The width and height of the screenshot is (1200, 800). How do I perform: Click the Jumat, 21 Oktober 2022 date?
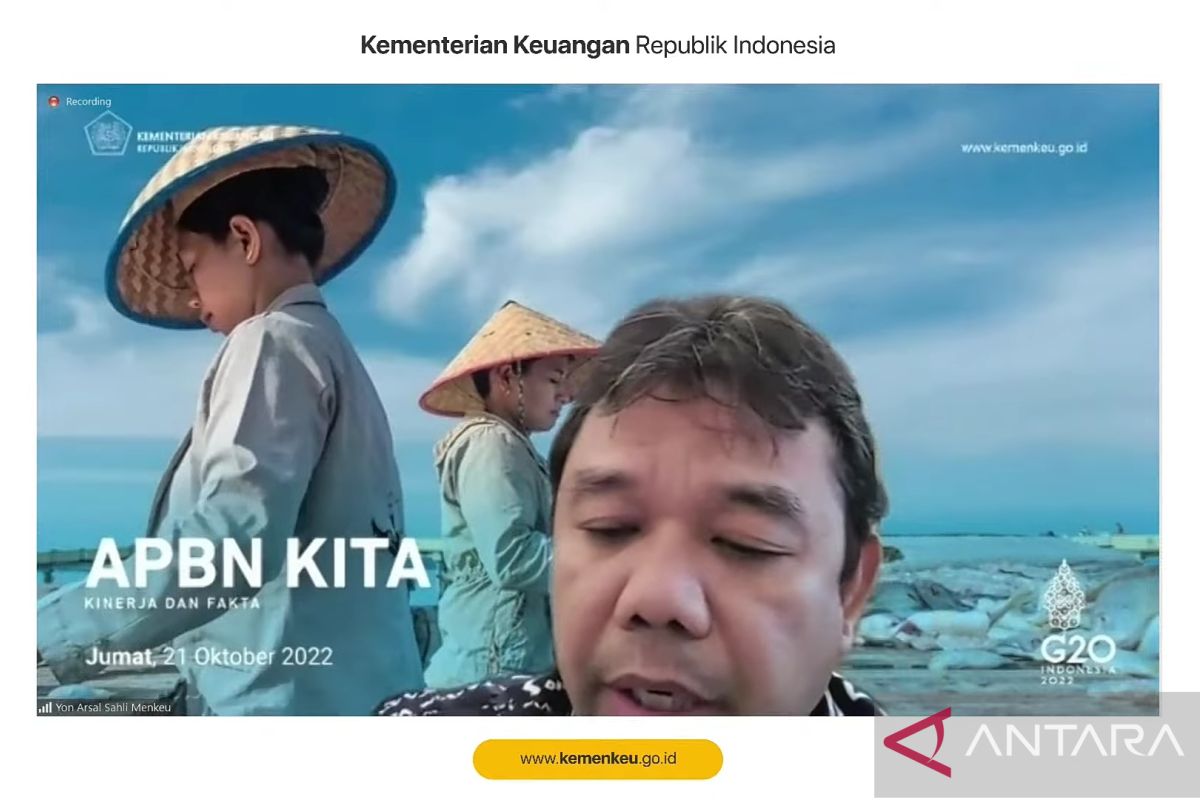[x=209, y=657]
